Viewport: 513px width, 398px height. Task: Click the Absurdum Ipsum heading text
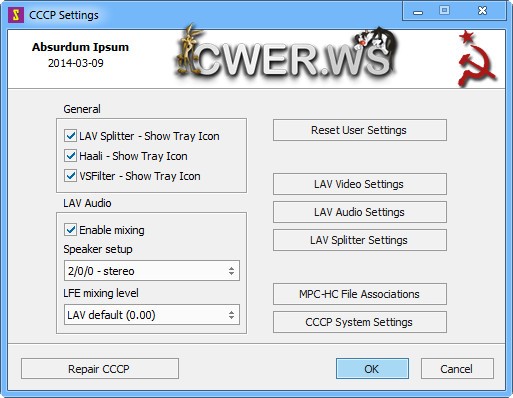pos(80,47)
